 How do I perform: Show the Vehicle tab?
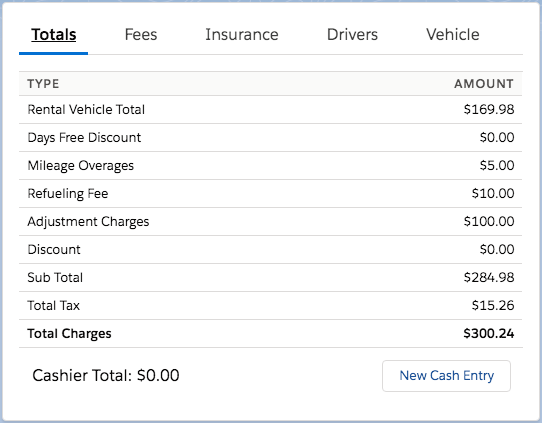coord(452,35)
